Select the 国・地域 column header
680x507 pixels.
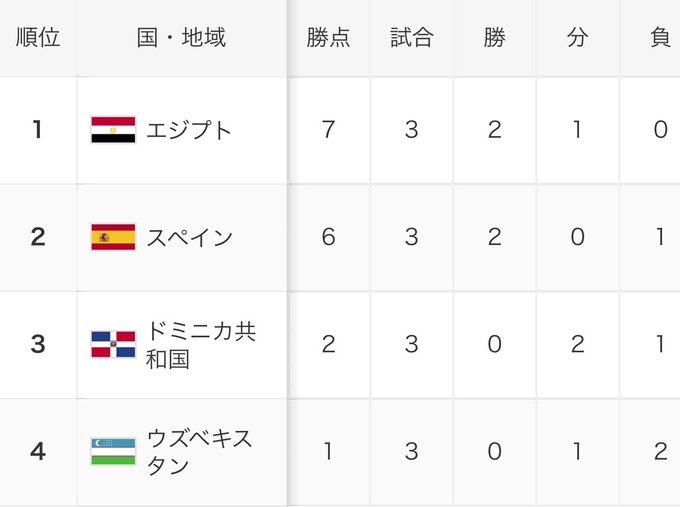click(182, 38)
